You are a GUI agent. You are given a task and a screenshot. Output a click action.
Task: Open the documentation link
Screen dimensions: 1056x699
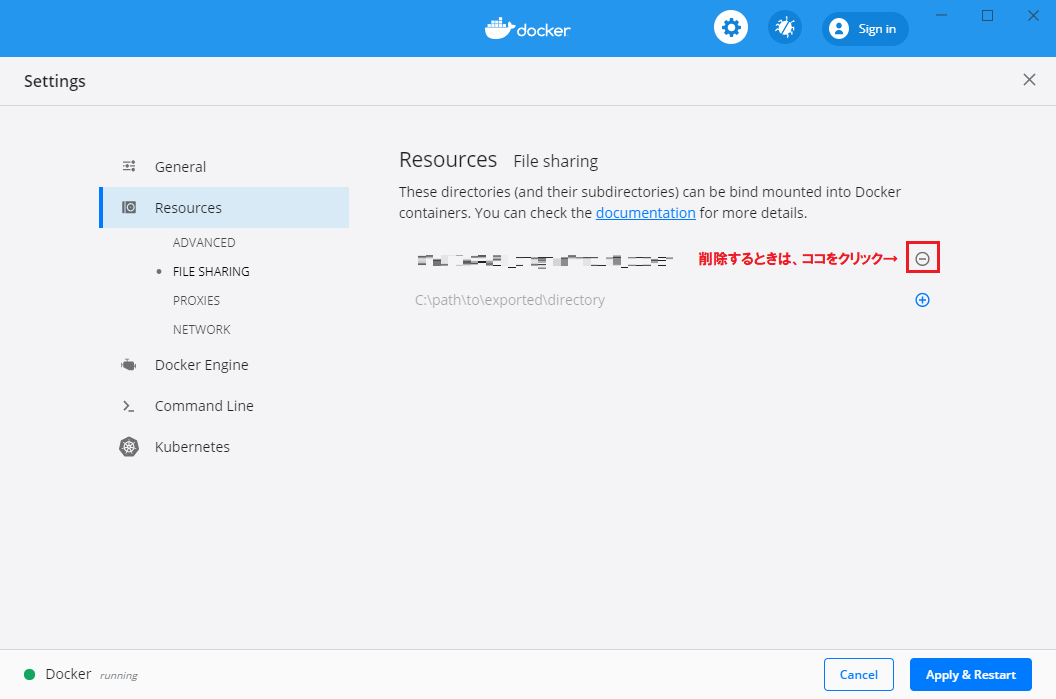pos(645,212)
